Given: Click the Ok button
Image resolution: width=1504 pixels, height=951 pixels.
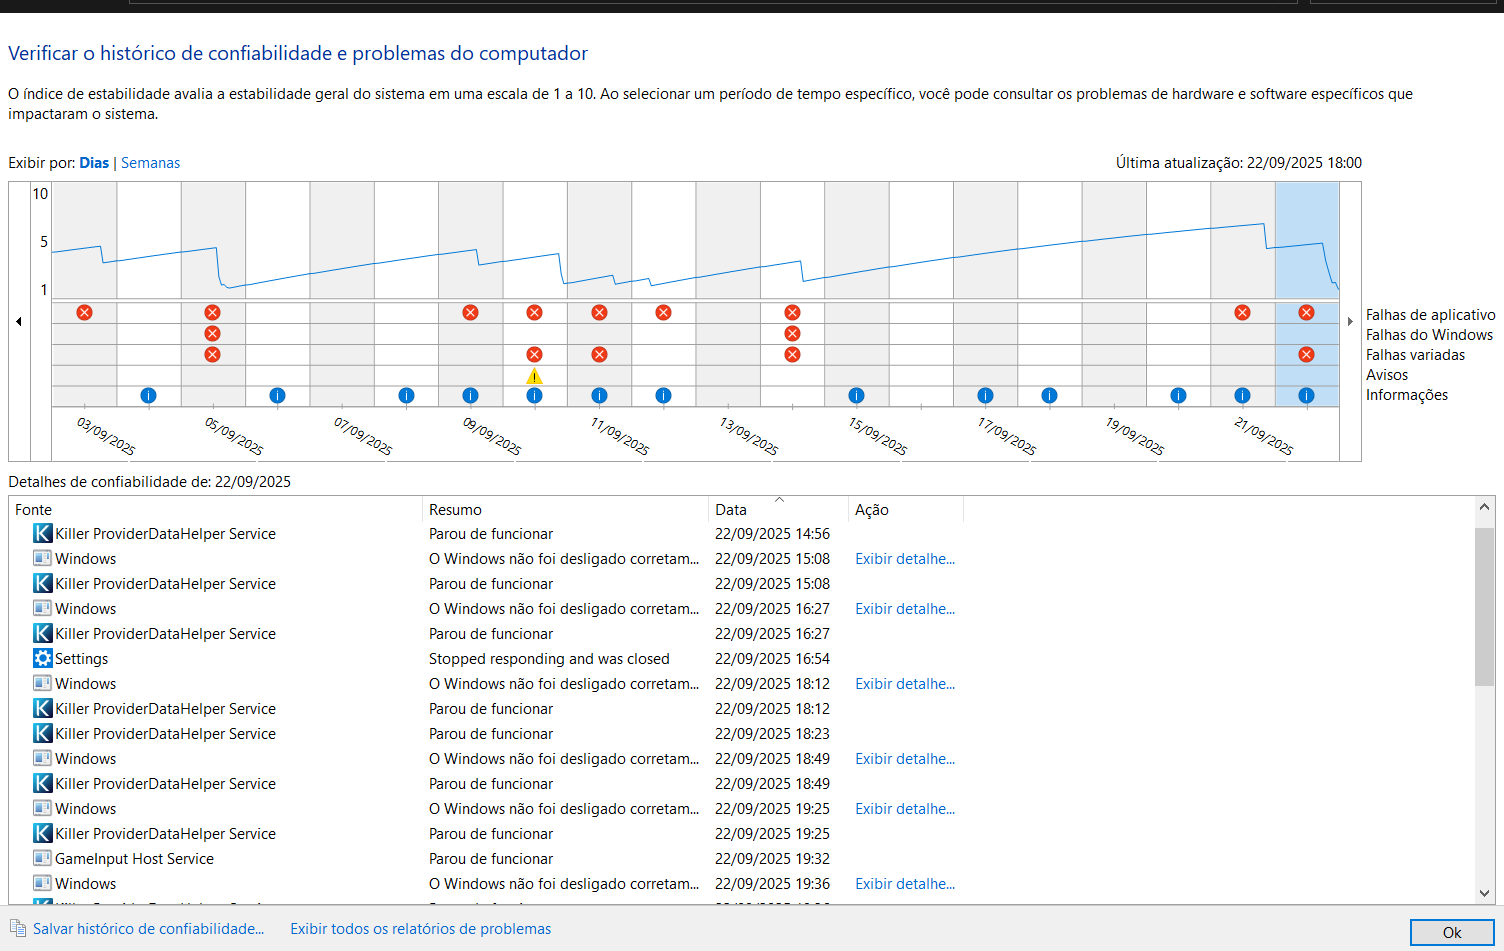Looking at the screenshot, I should pos(1452,932).
